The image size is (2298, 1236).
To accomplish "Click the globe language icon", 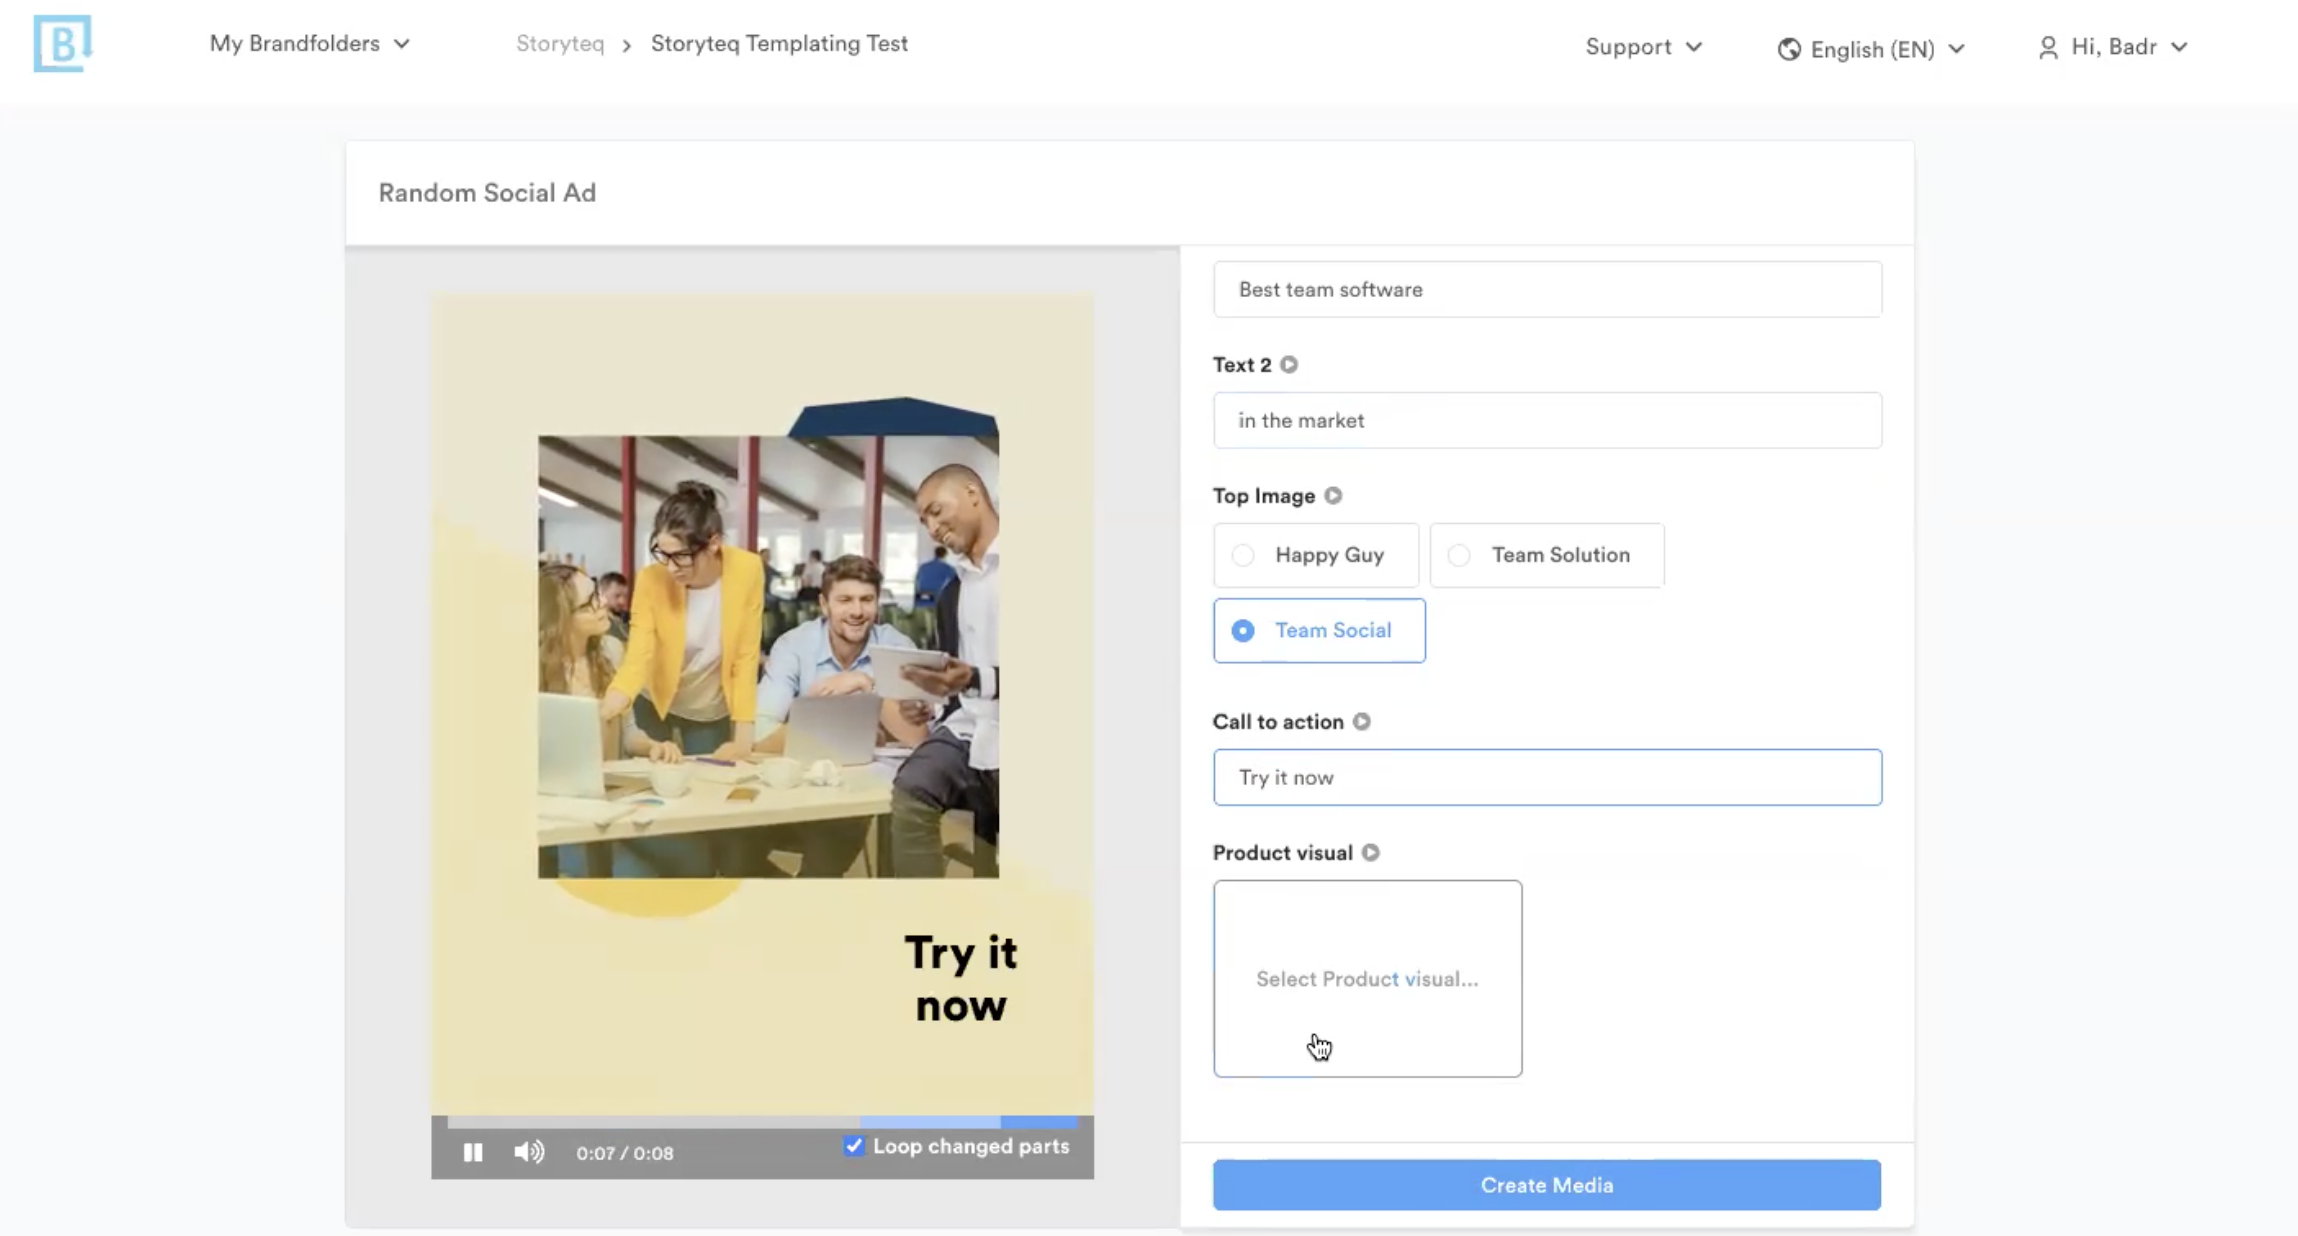I will 1789,49.
